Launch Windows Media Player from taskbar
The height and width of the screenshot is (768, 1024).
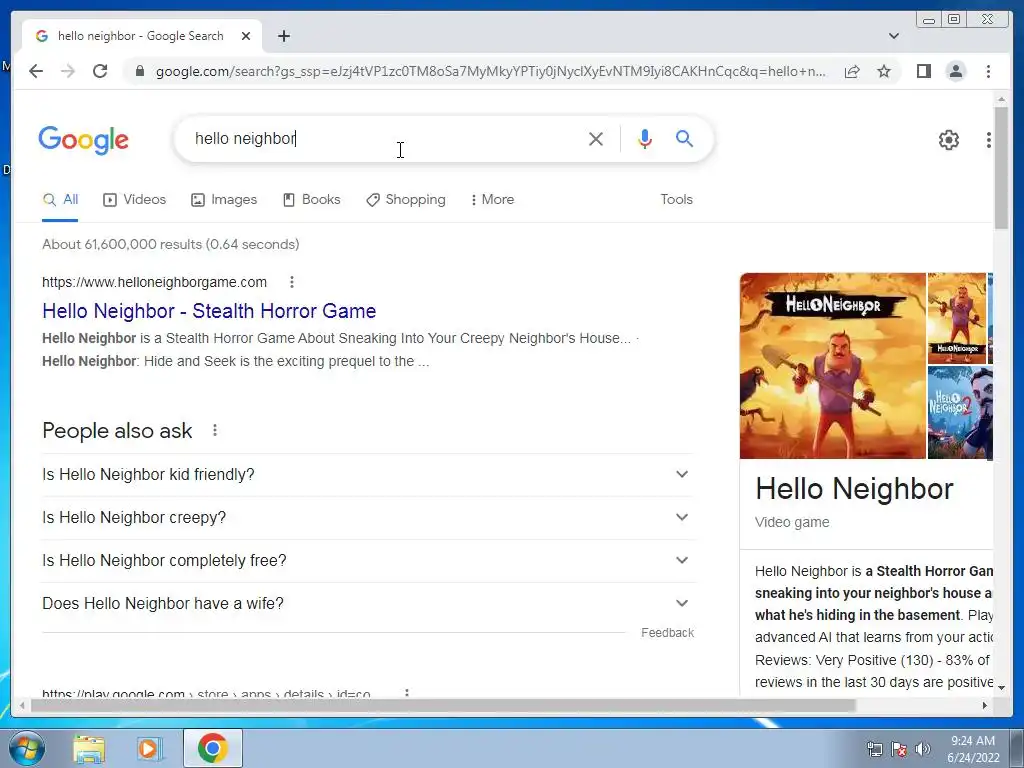pos(149,748)
